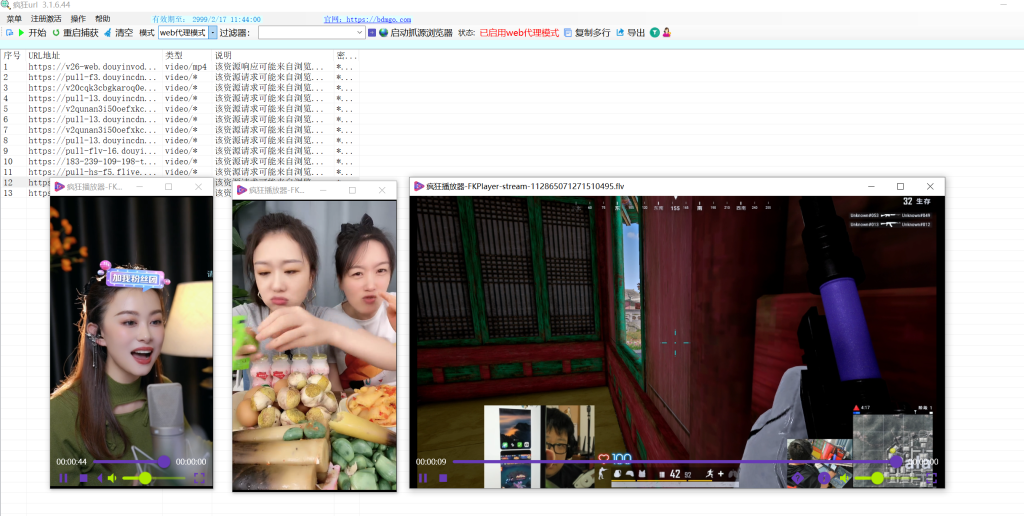The image size is (1024, 516).
Task: Click the first small icon left of 开始
Action: 10,33
